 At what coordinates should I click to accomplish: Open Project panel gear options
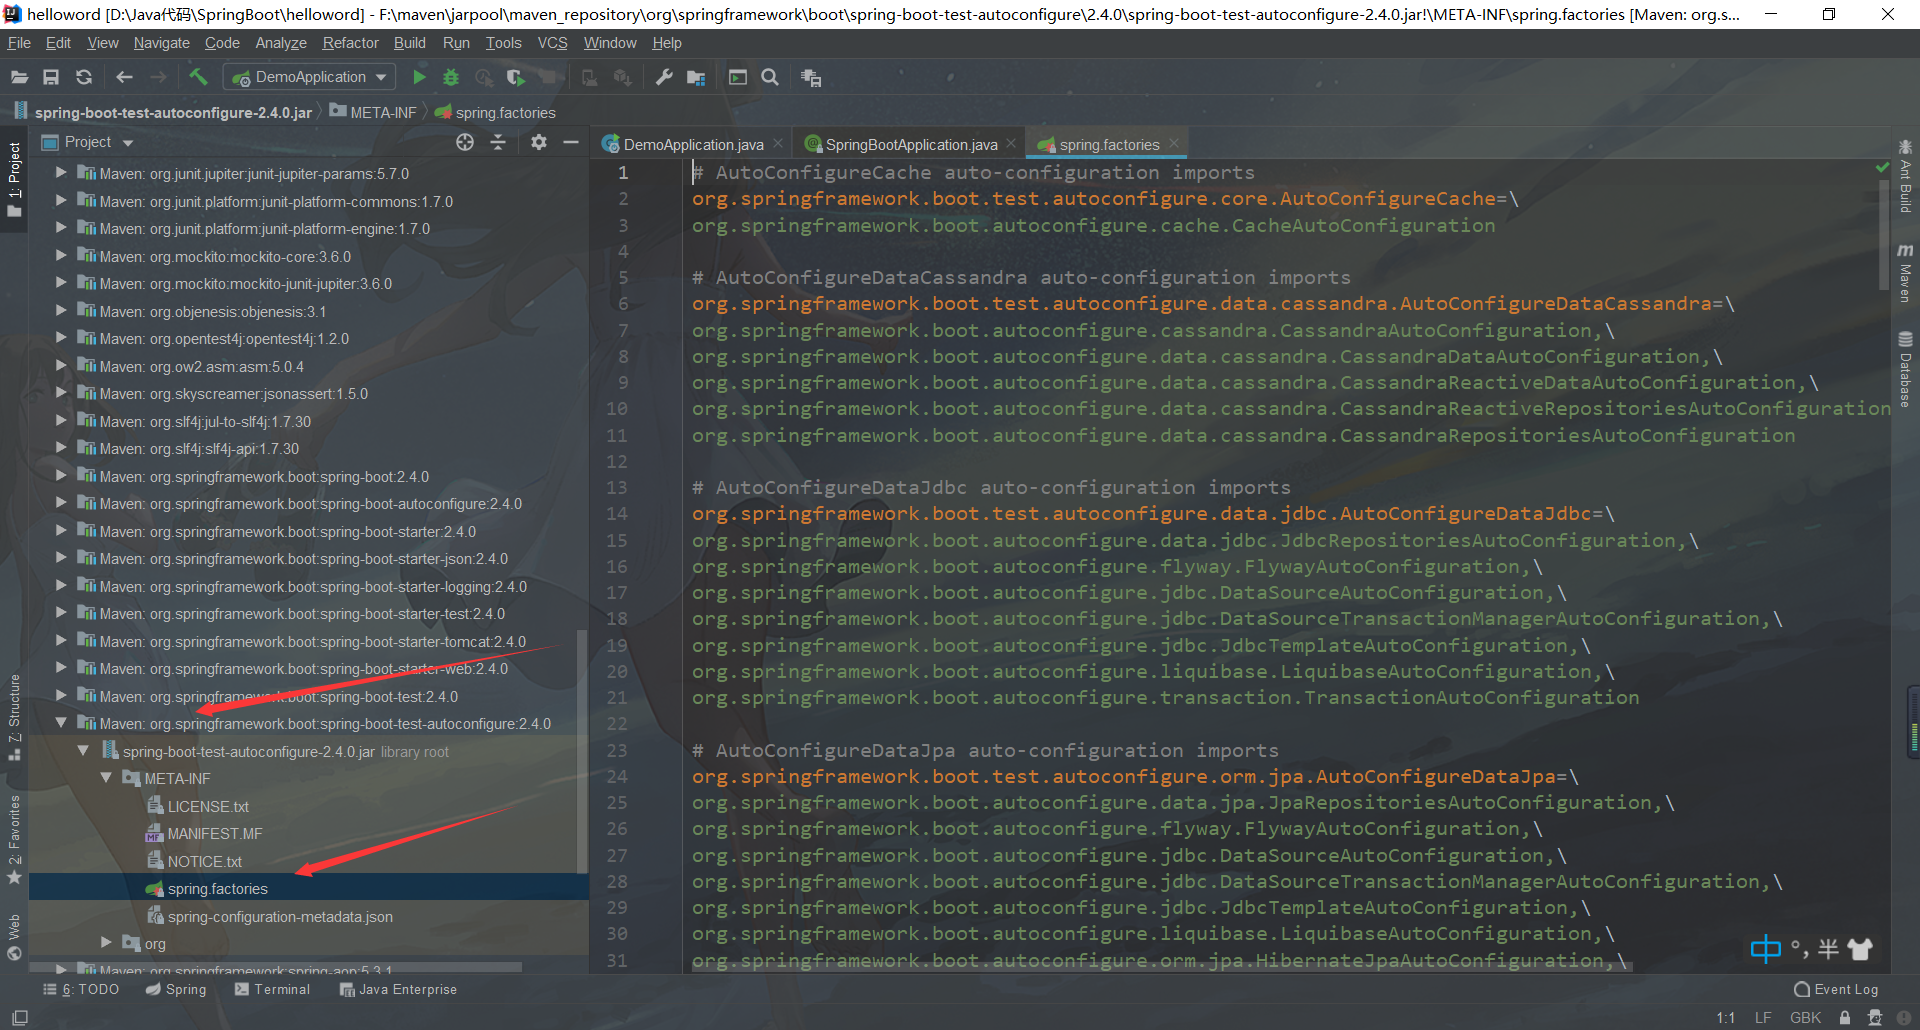[x=539, y=142]
